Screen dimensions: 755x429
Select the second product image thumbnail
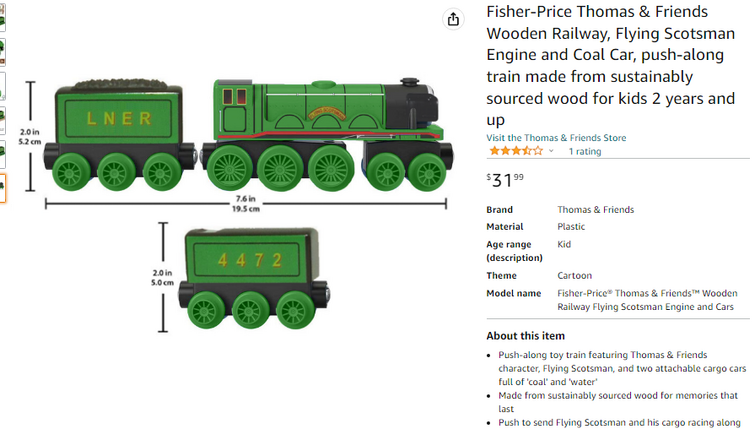[x=2, y=52]
